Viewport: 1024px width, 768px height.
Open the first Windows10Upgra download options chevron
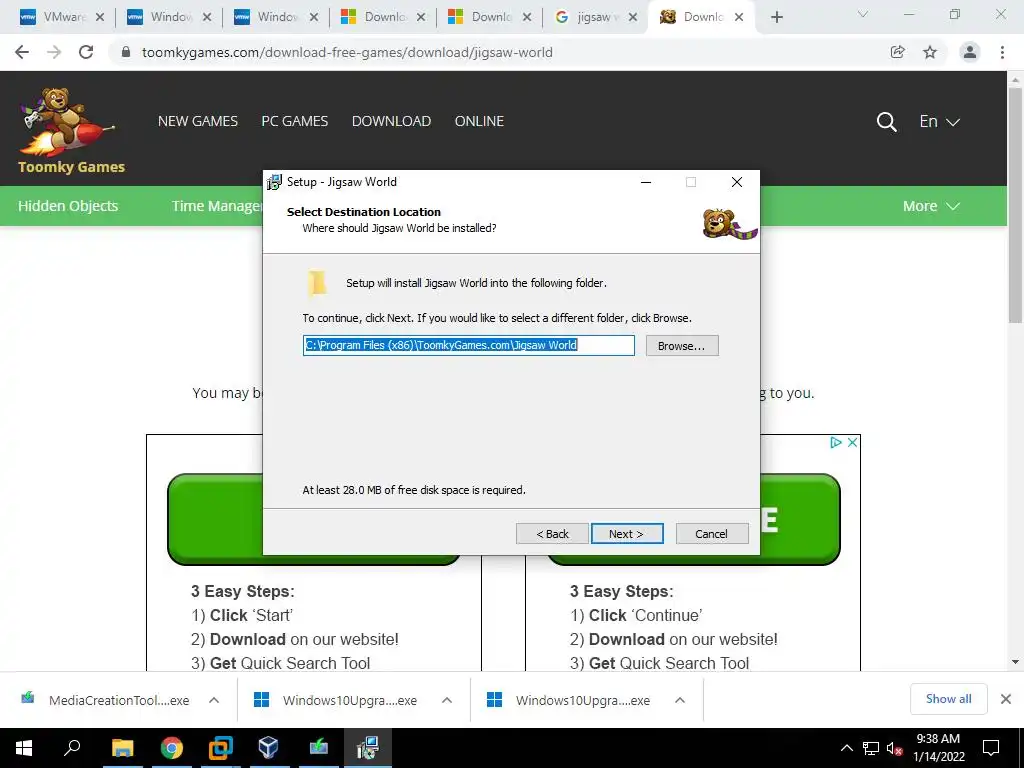447,700
